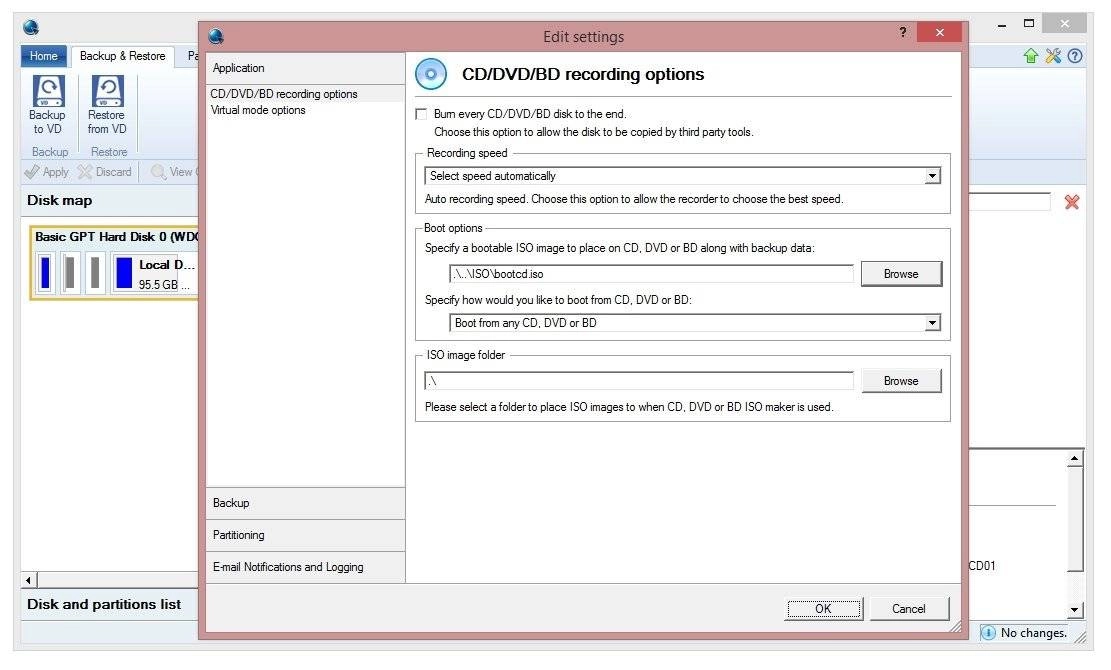Image resolution: width=1111 pixels, height=670 pixels.
Task: Click the bootable ISO image path field
Action: (x=651, y=274)
